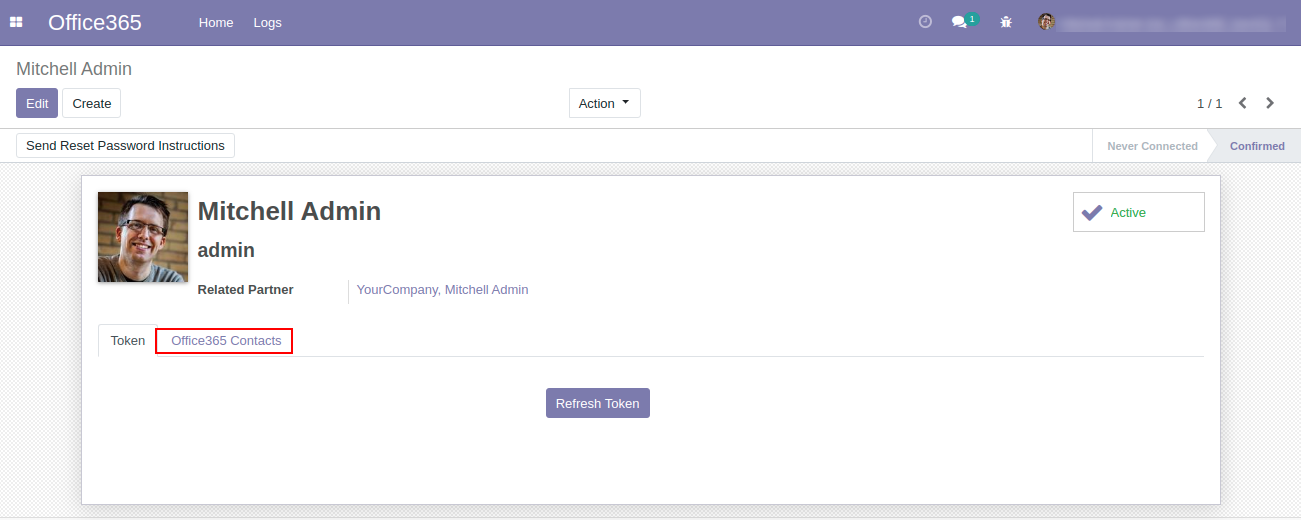The image size is (1301, 520).
Task: Select the Token tab
Action: tap(127, 341)
